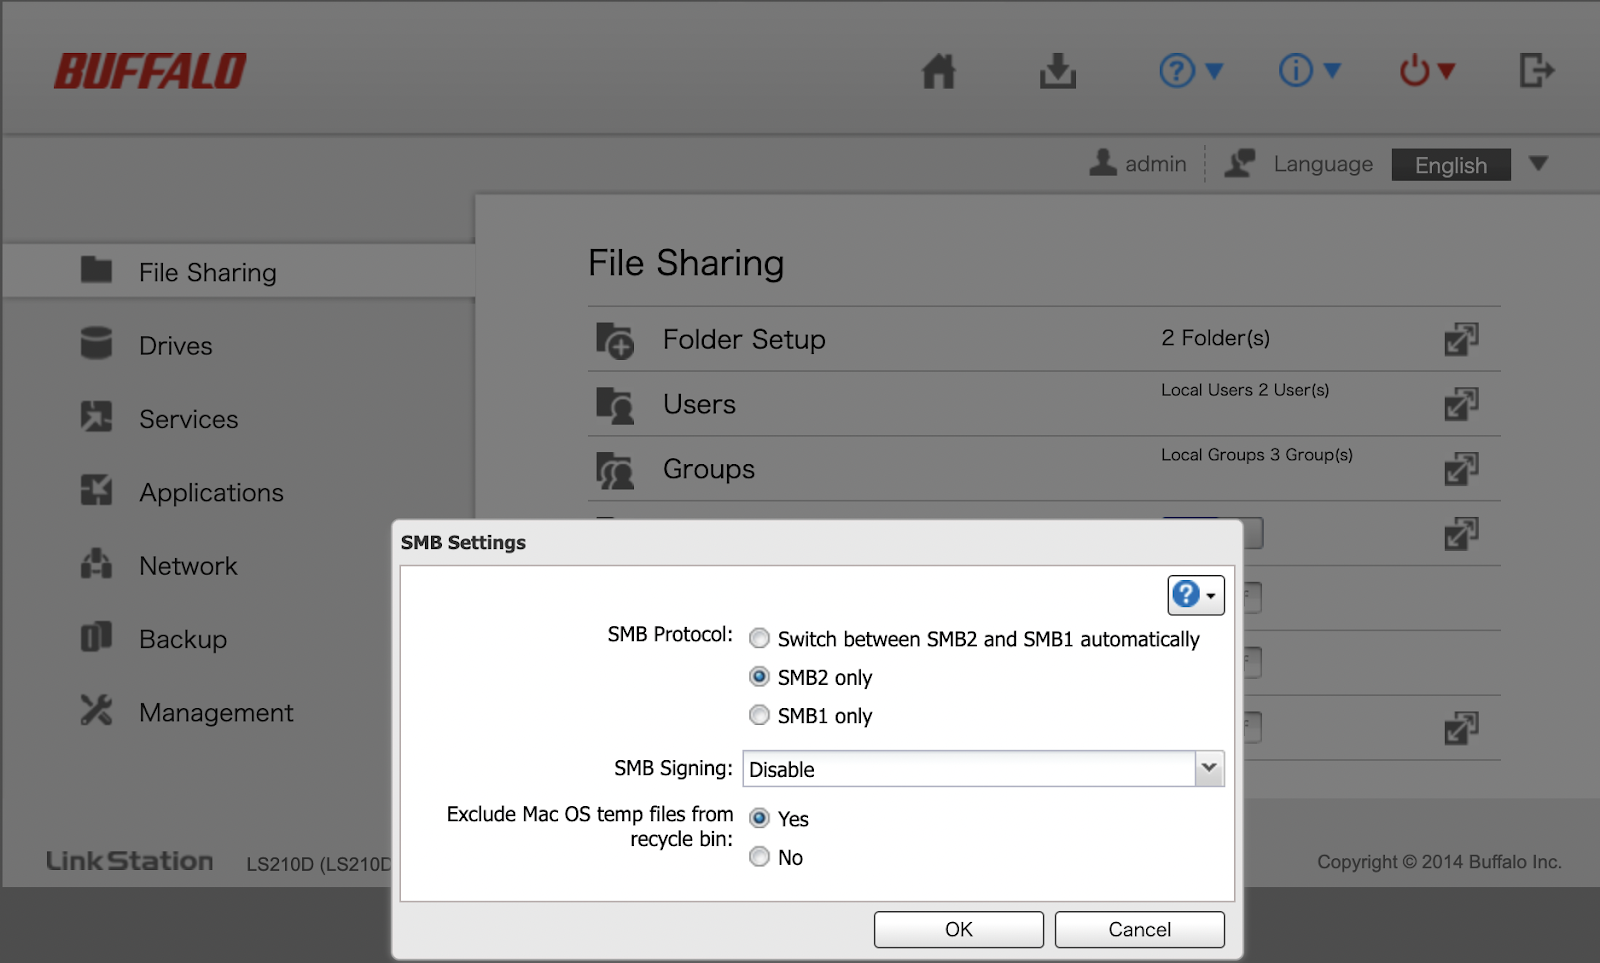Click the LinkStation logo in footer
Viewport: 1600px width, 963px height.
[x=130, y=861]
